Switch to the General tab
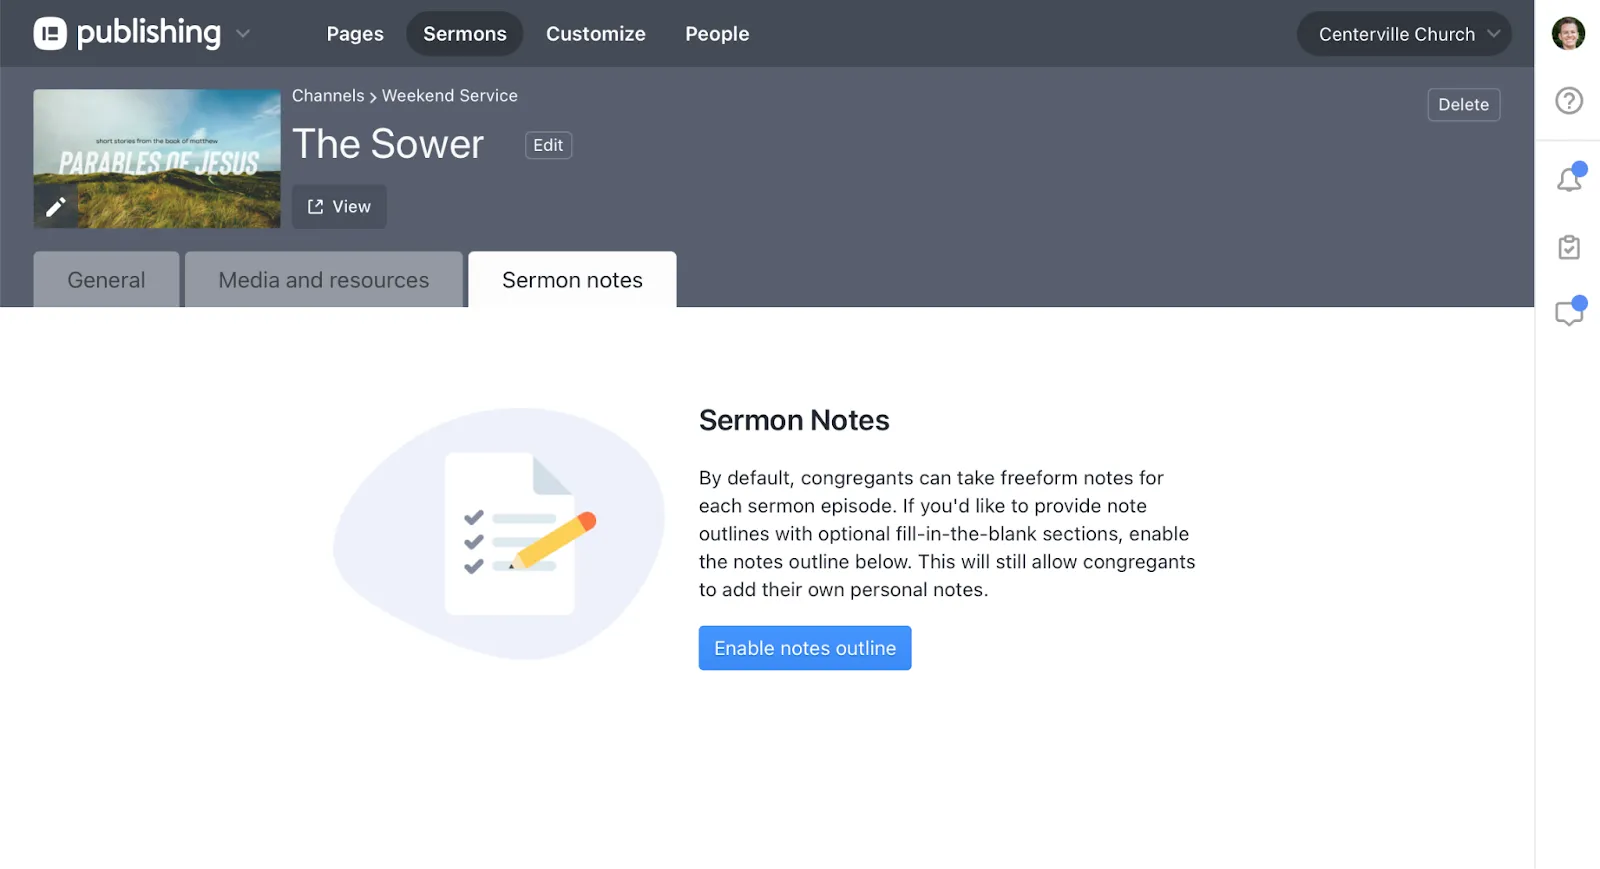This screenshot has width=1600, height=869. point(106,280)
